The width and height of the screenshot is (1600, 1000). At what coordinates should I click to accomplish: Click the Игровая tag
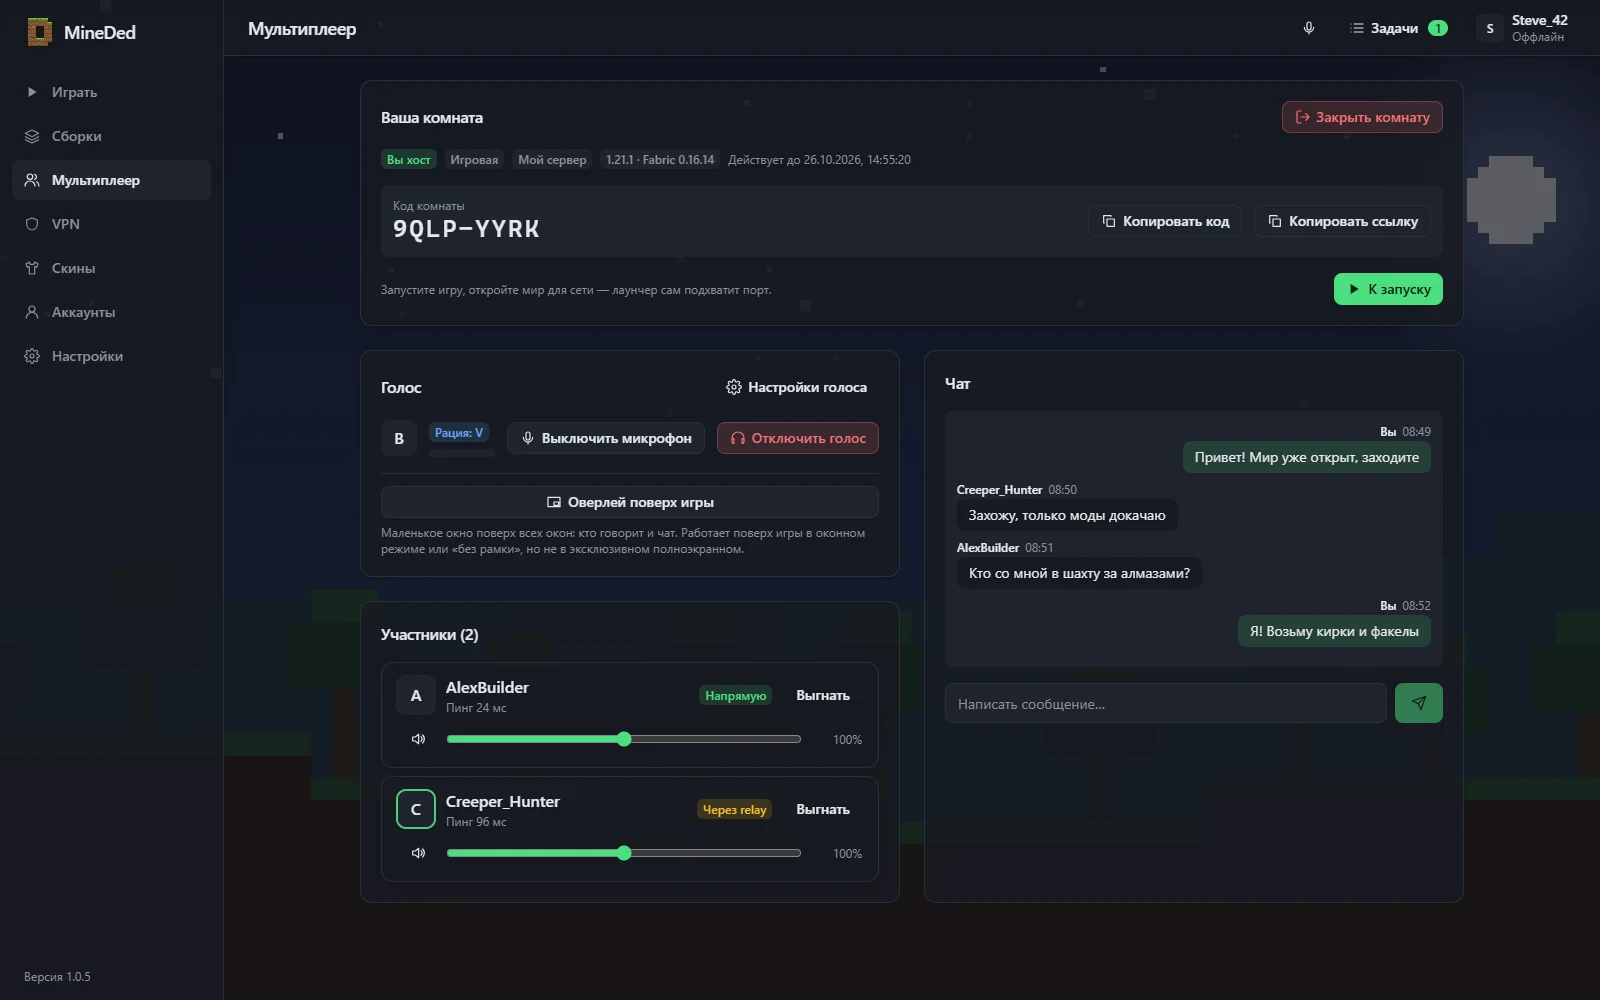(474, 159)
